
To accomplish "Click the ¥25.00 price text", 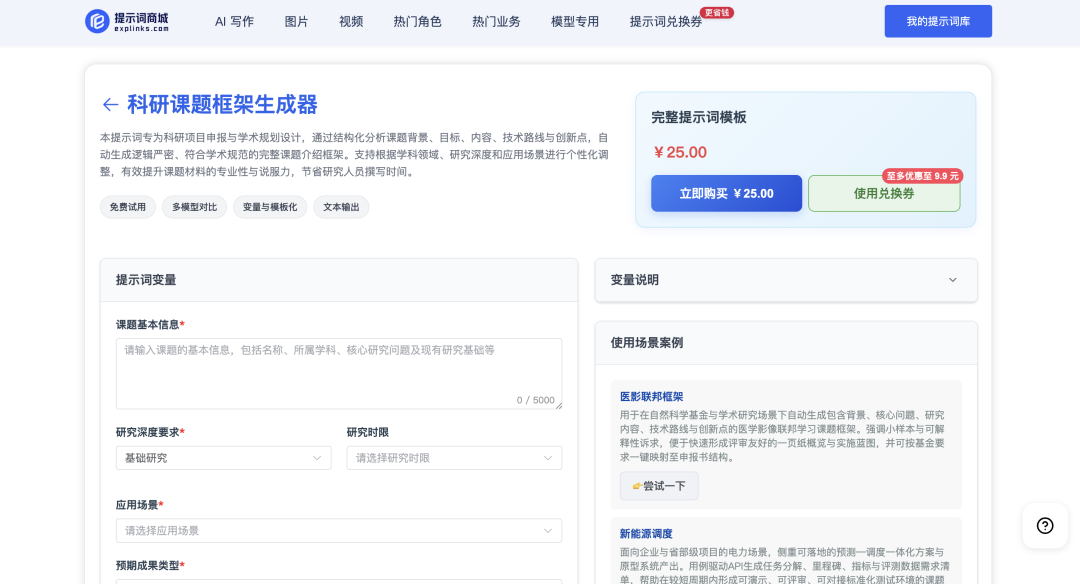I will coord(680,152).
